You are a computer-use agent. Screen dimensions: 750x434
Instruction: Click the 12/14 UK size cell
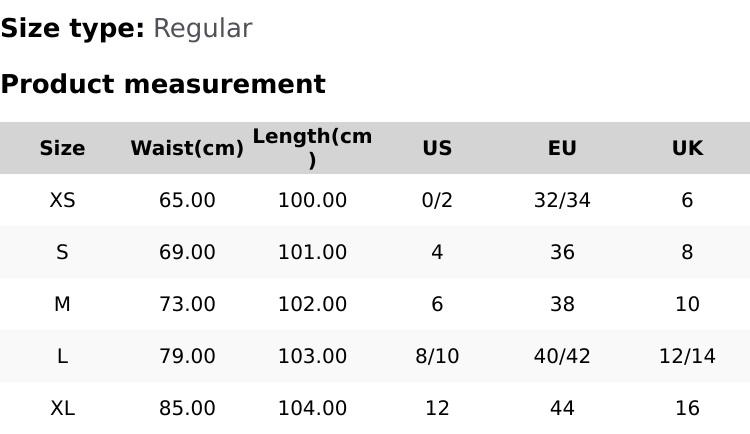(x=687, y=357)
